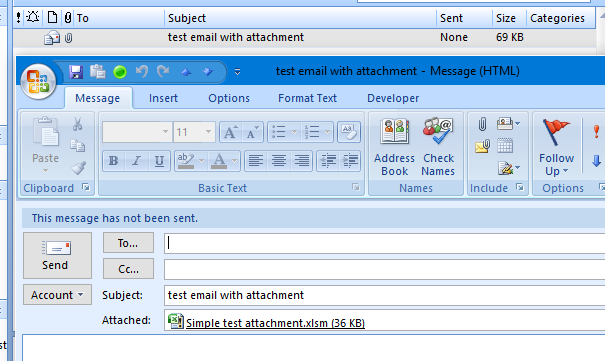This screenshot has width=605, height=361.
Task: Click into the To recipients field
Action: 384,243
